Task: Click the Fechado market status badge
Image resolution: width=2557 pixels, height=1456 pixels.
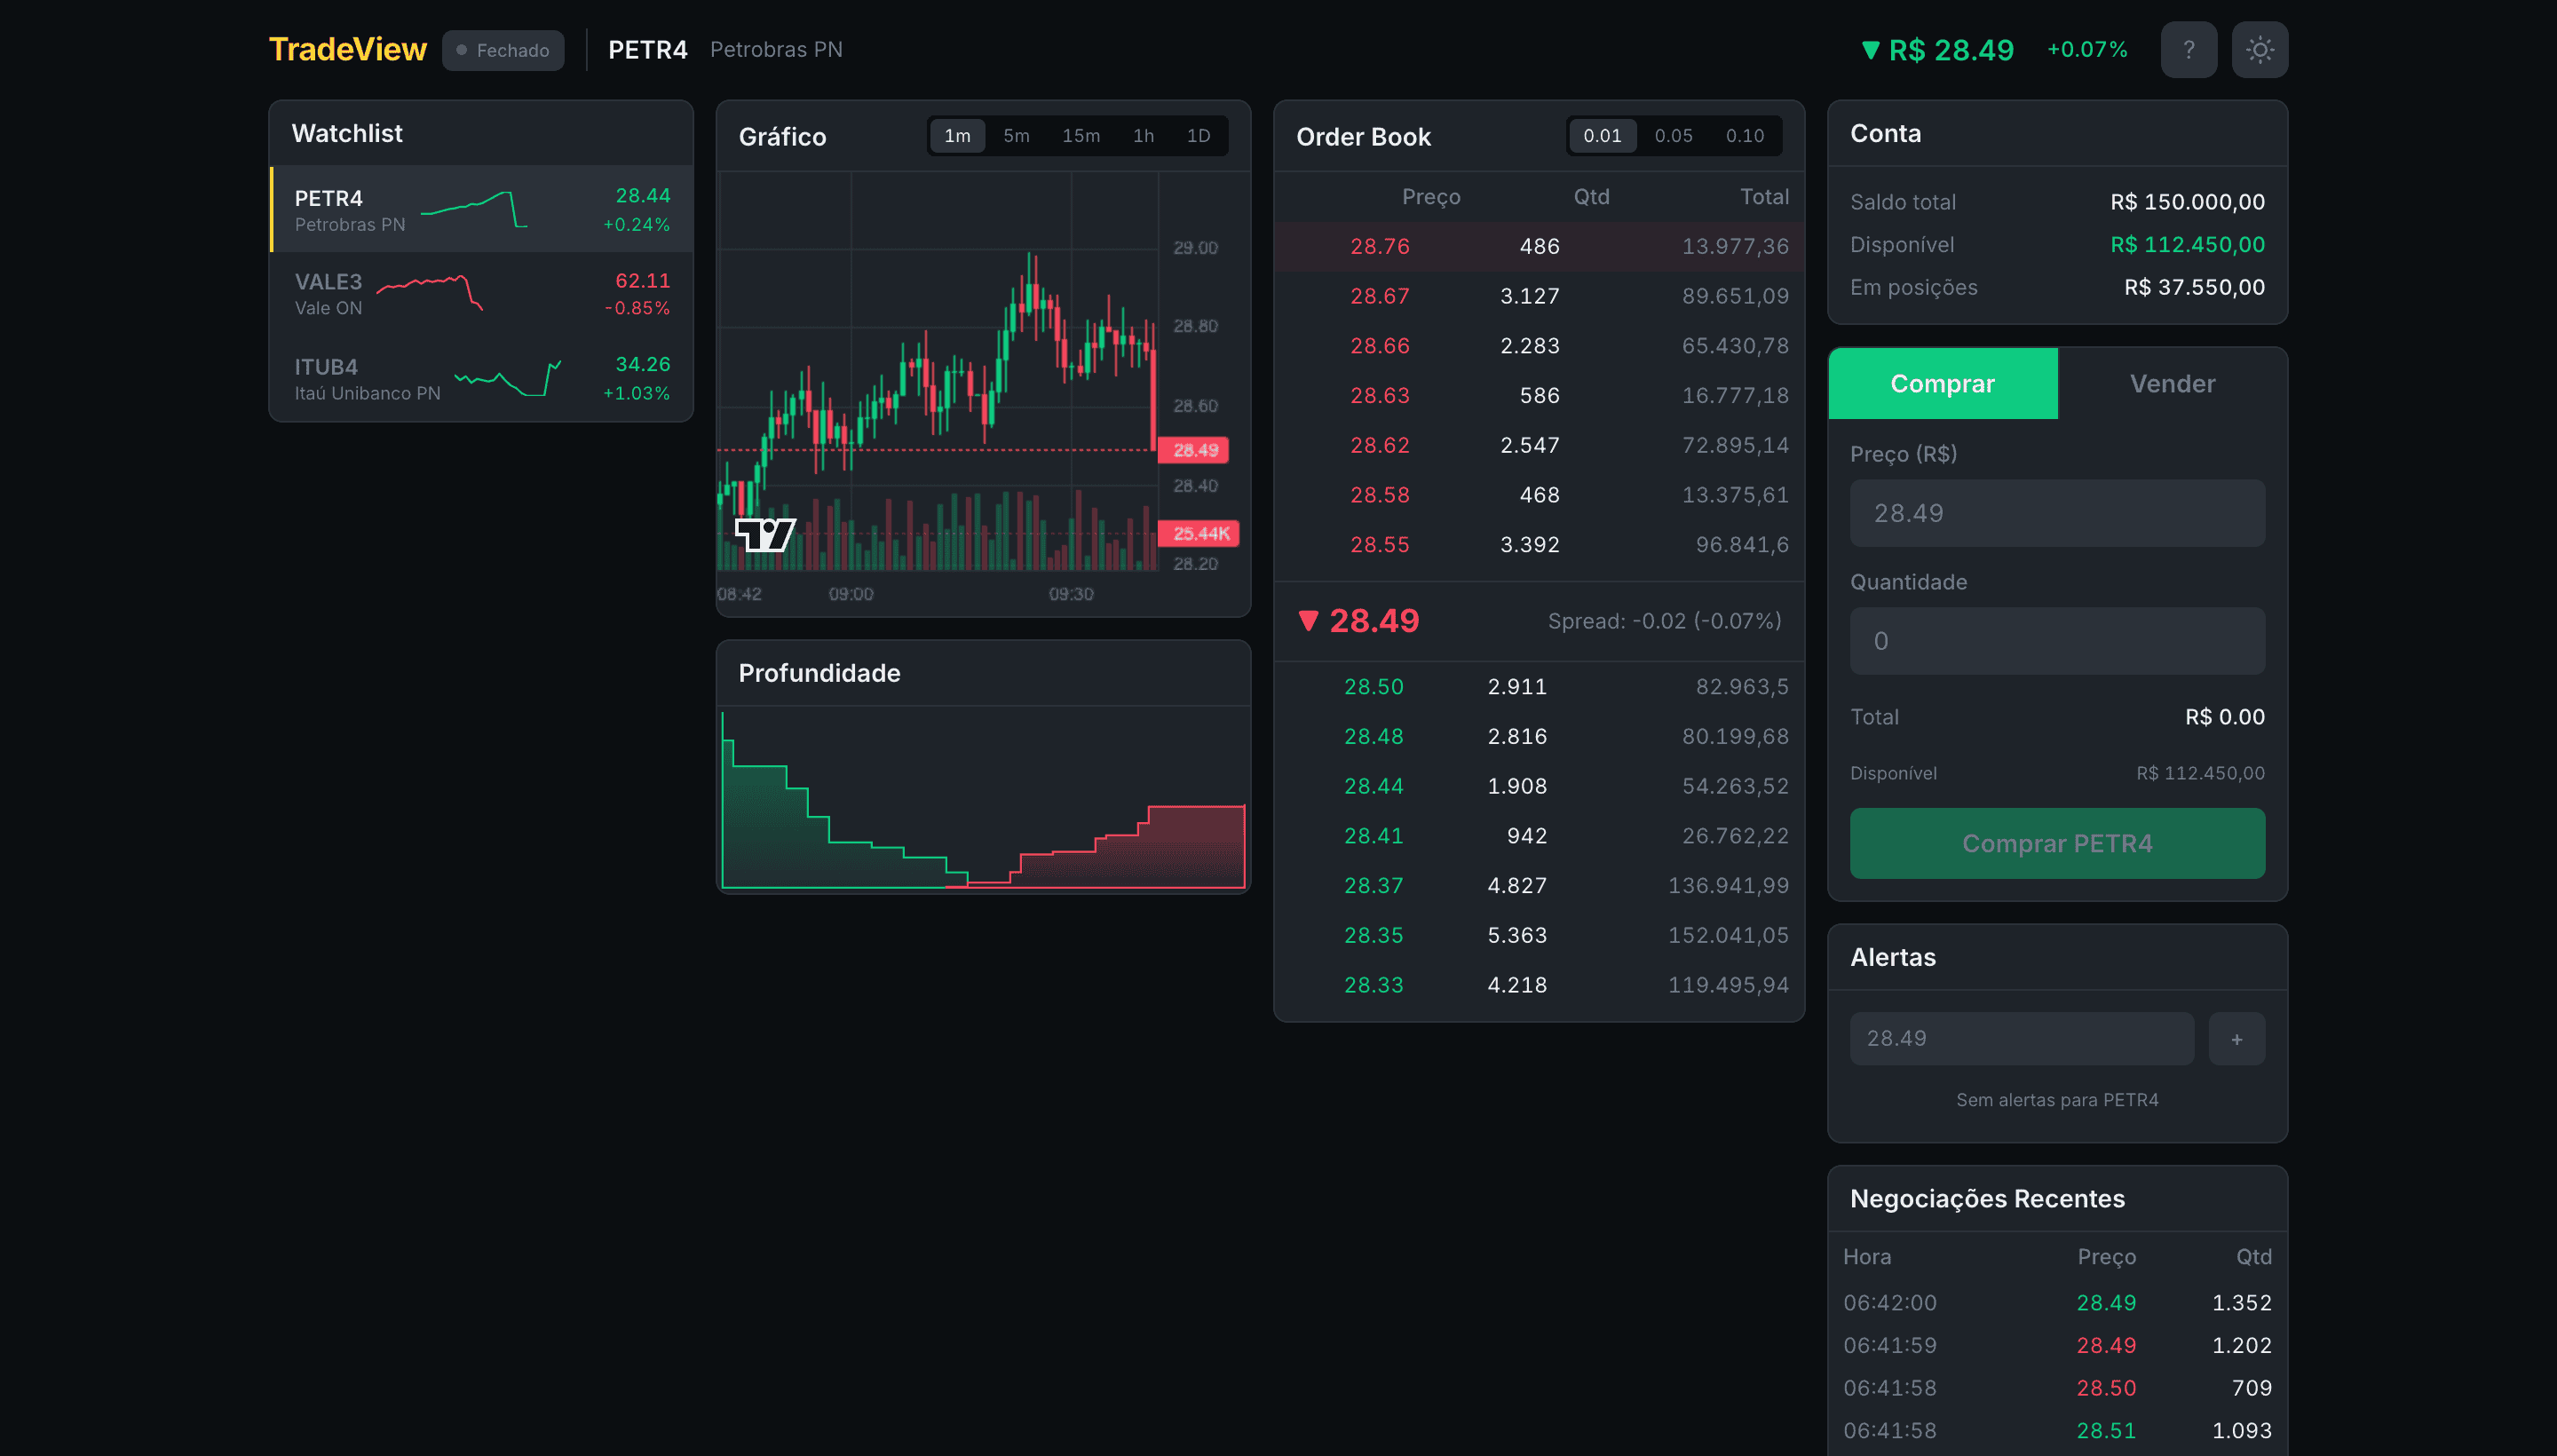Action: pyautogui.click(x=503, y=50)
